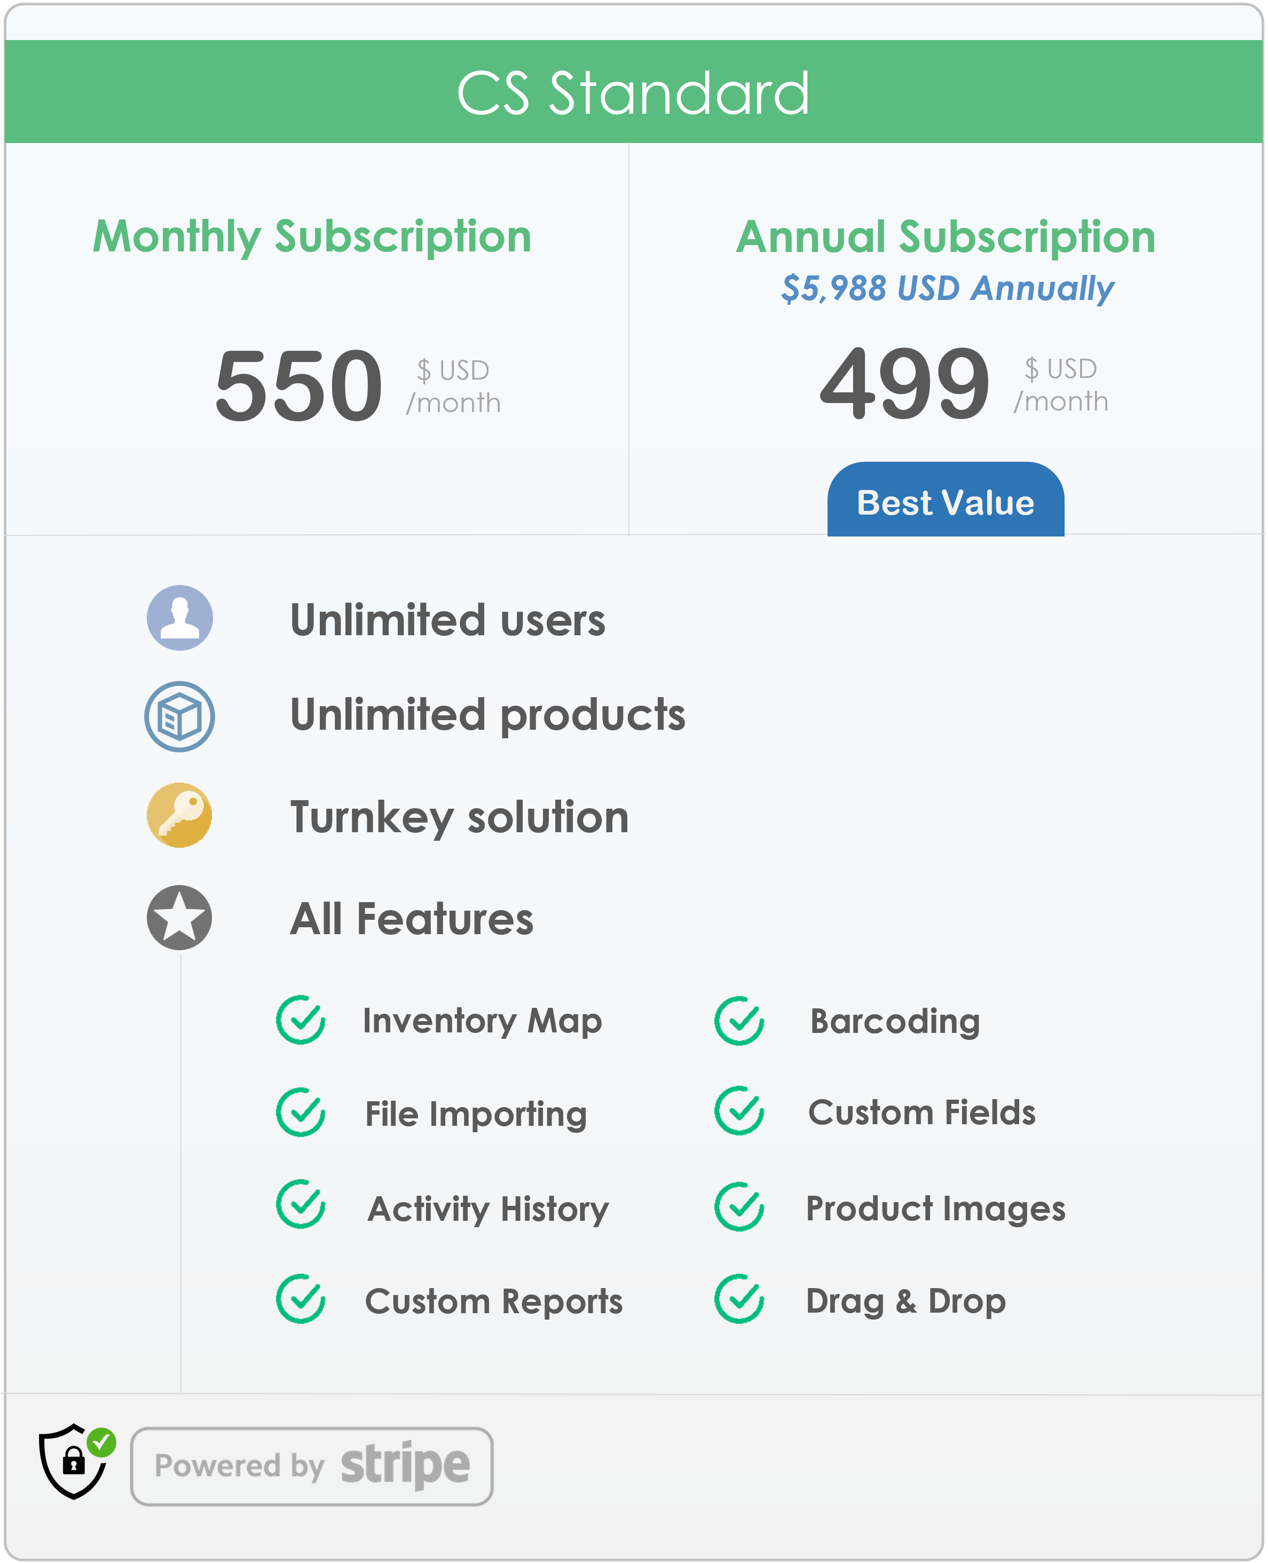The height and width of the screenshot is (1563, 1268).
Task: Click the Turnkey solution key icon
Action: [180, 816]
